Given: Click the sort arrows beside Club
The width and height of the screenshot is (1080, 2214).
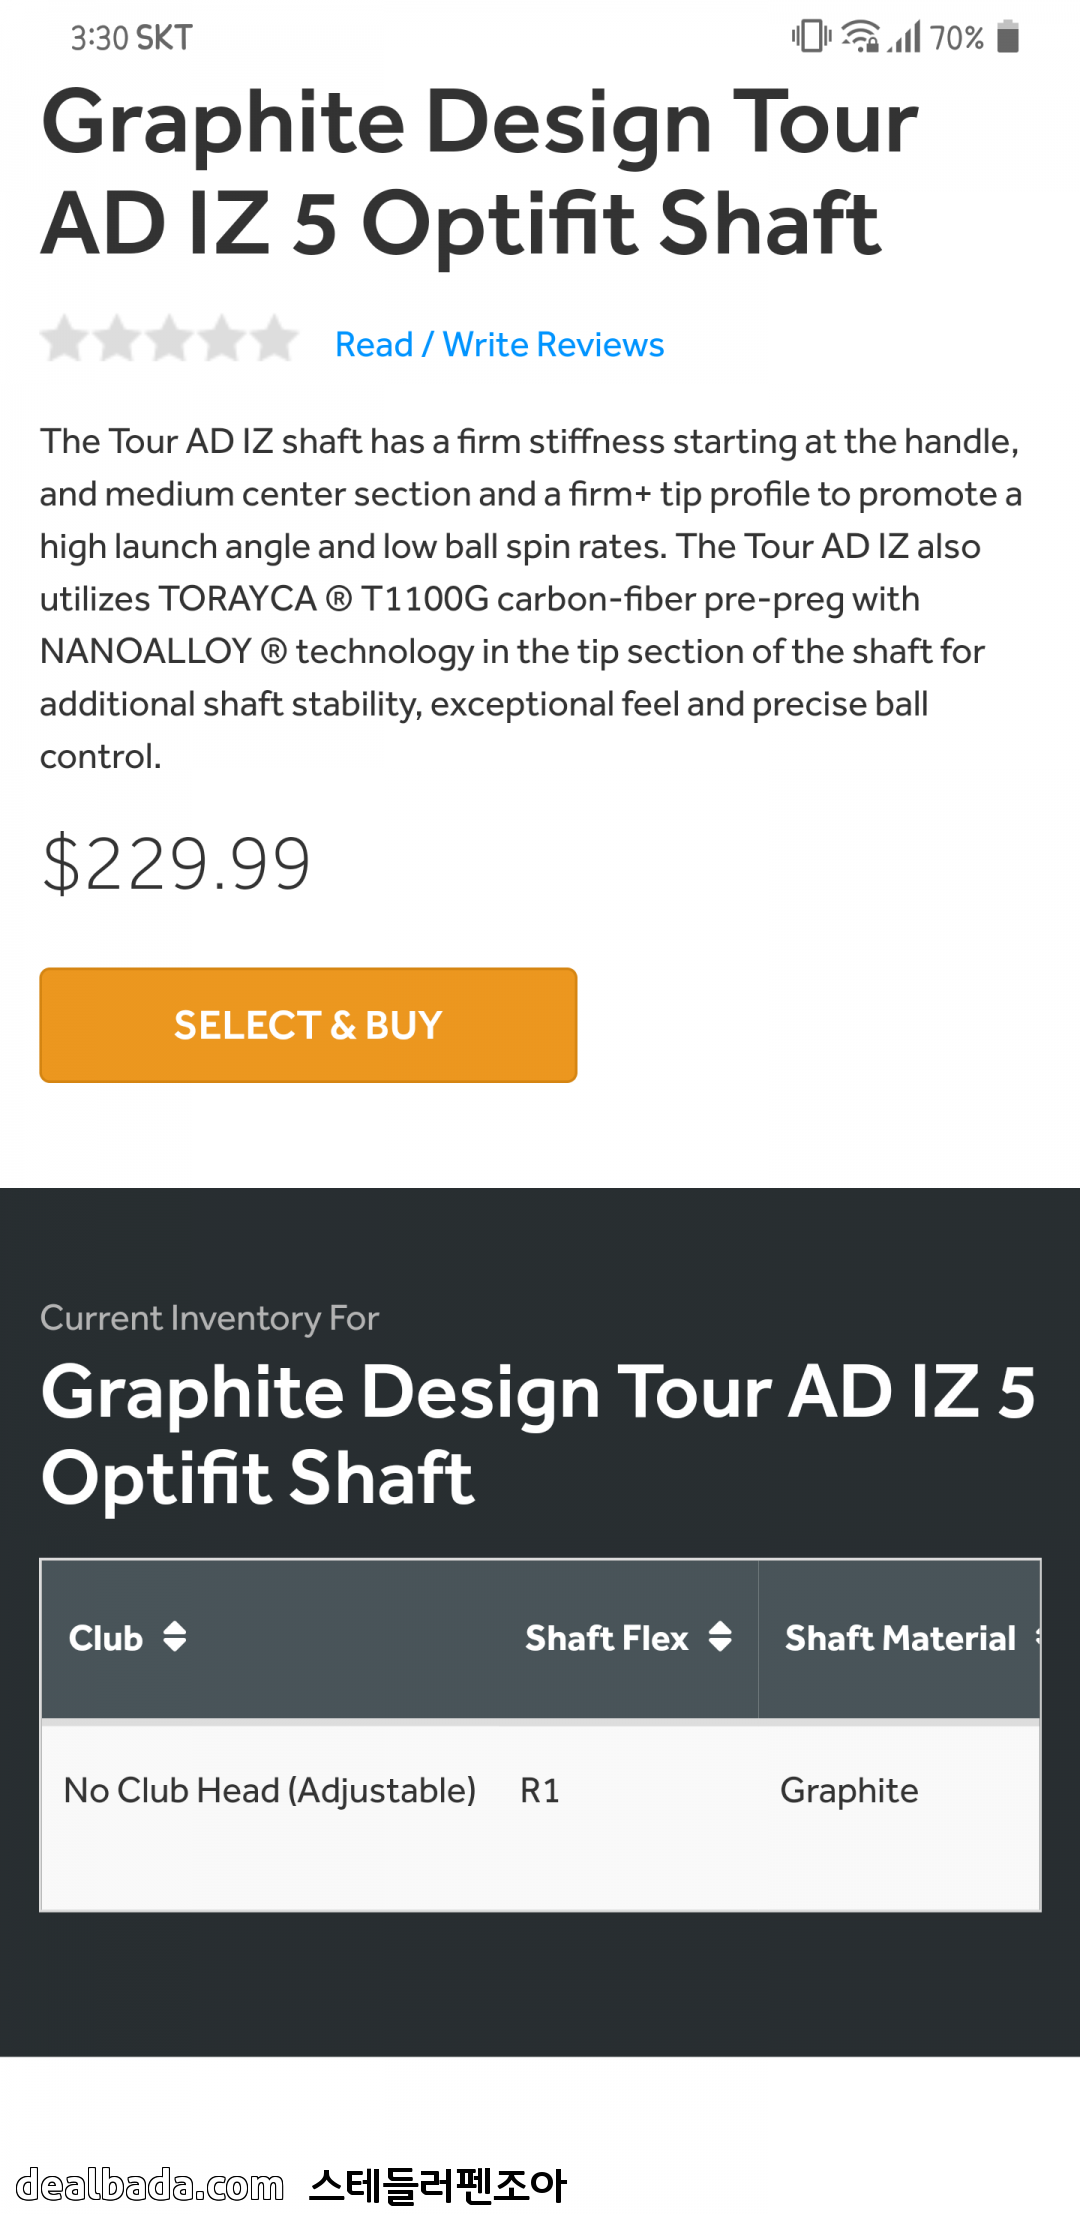Looking at the screenshot, I should (175, 1636).
